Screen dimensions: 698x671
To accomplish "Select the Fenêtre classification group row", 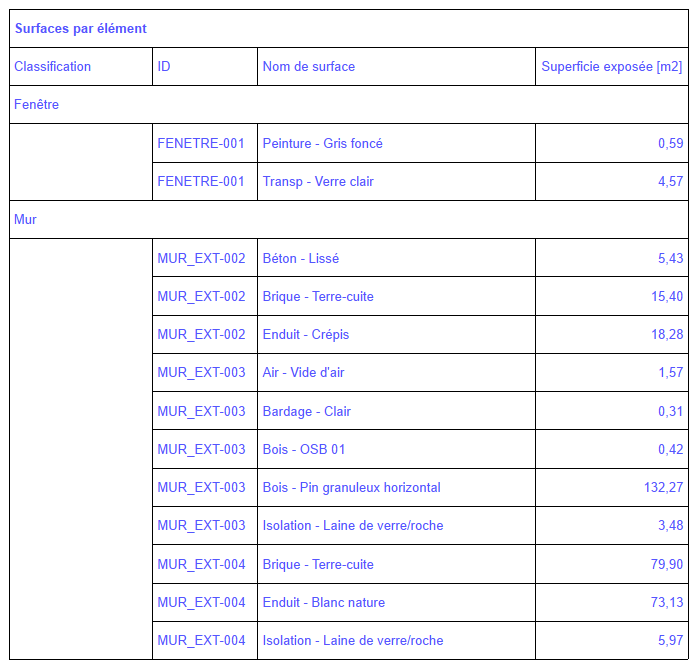I will tap(37, 105).
